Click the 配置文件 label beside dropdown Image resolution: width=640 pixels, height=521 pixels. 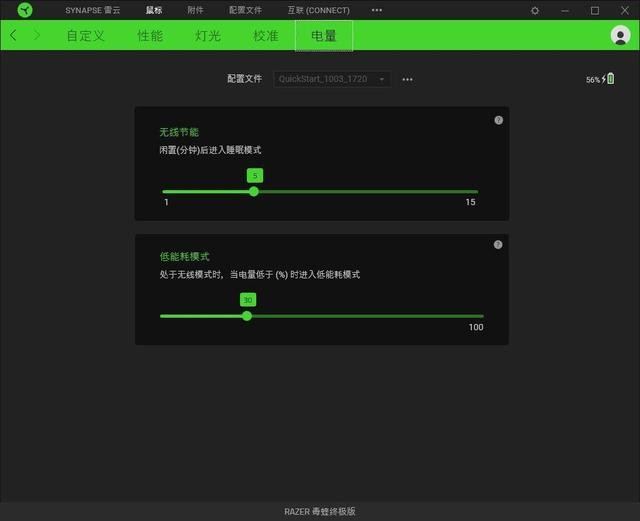(x=244, y=79)
